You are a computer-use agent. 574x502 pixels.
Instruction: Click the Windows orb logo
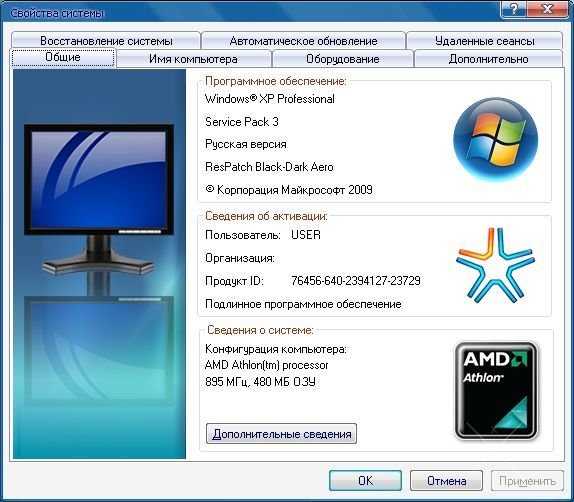[495, 140]
